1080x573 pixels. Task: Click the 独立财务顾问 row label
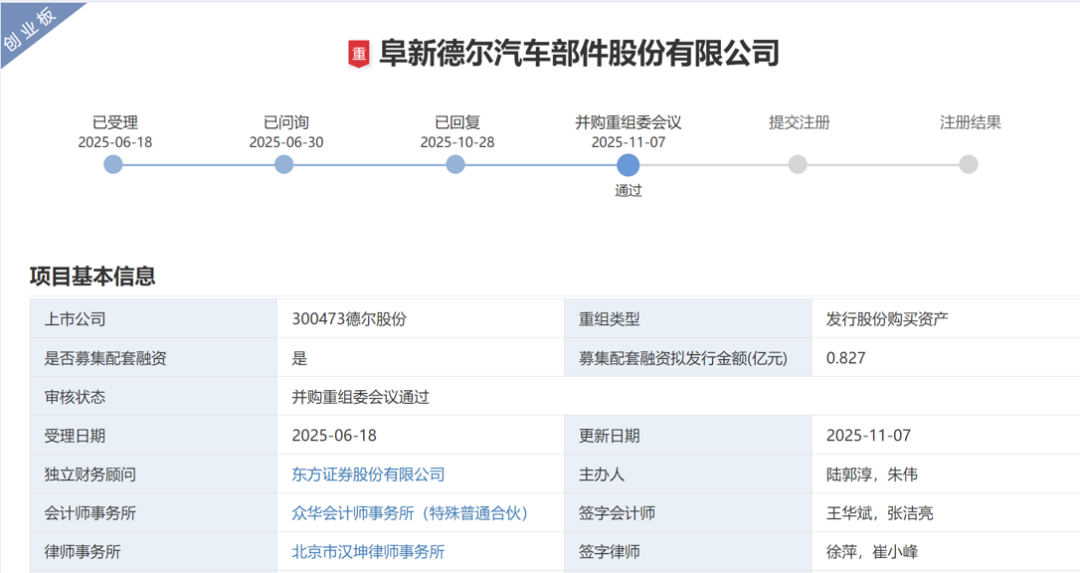tap(90, 475)
